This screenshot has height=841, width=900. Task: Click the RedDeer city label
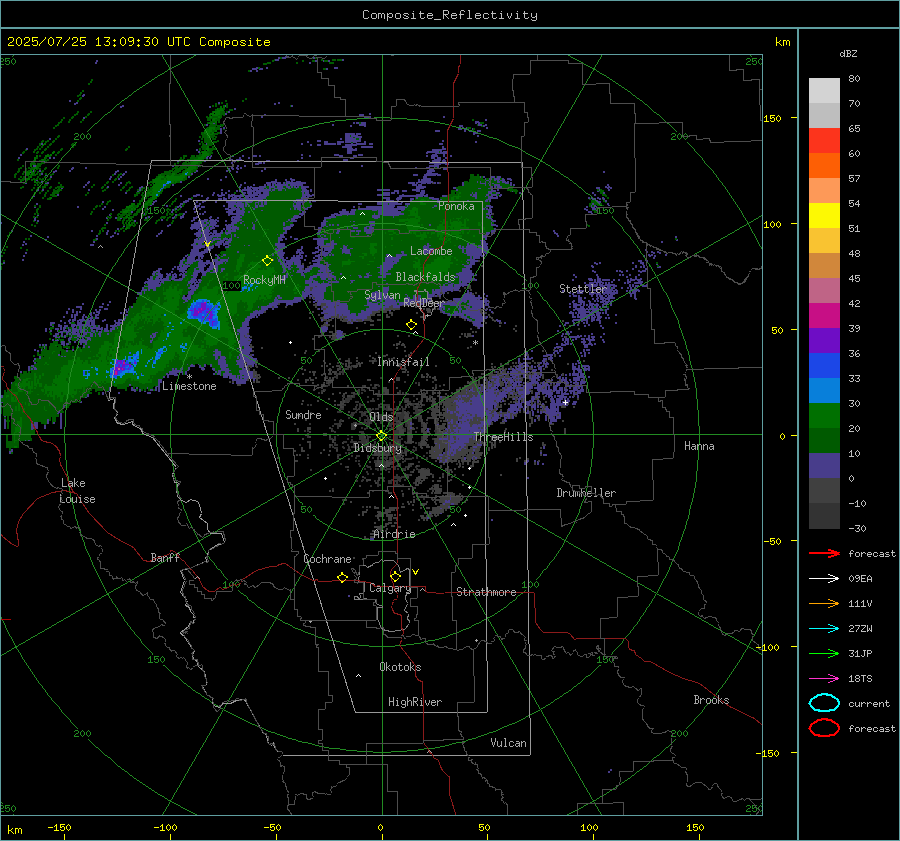pos(424,303)
